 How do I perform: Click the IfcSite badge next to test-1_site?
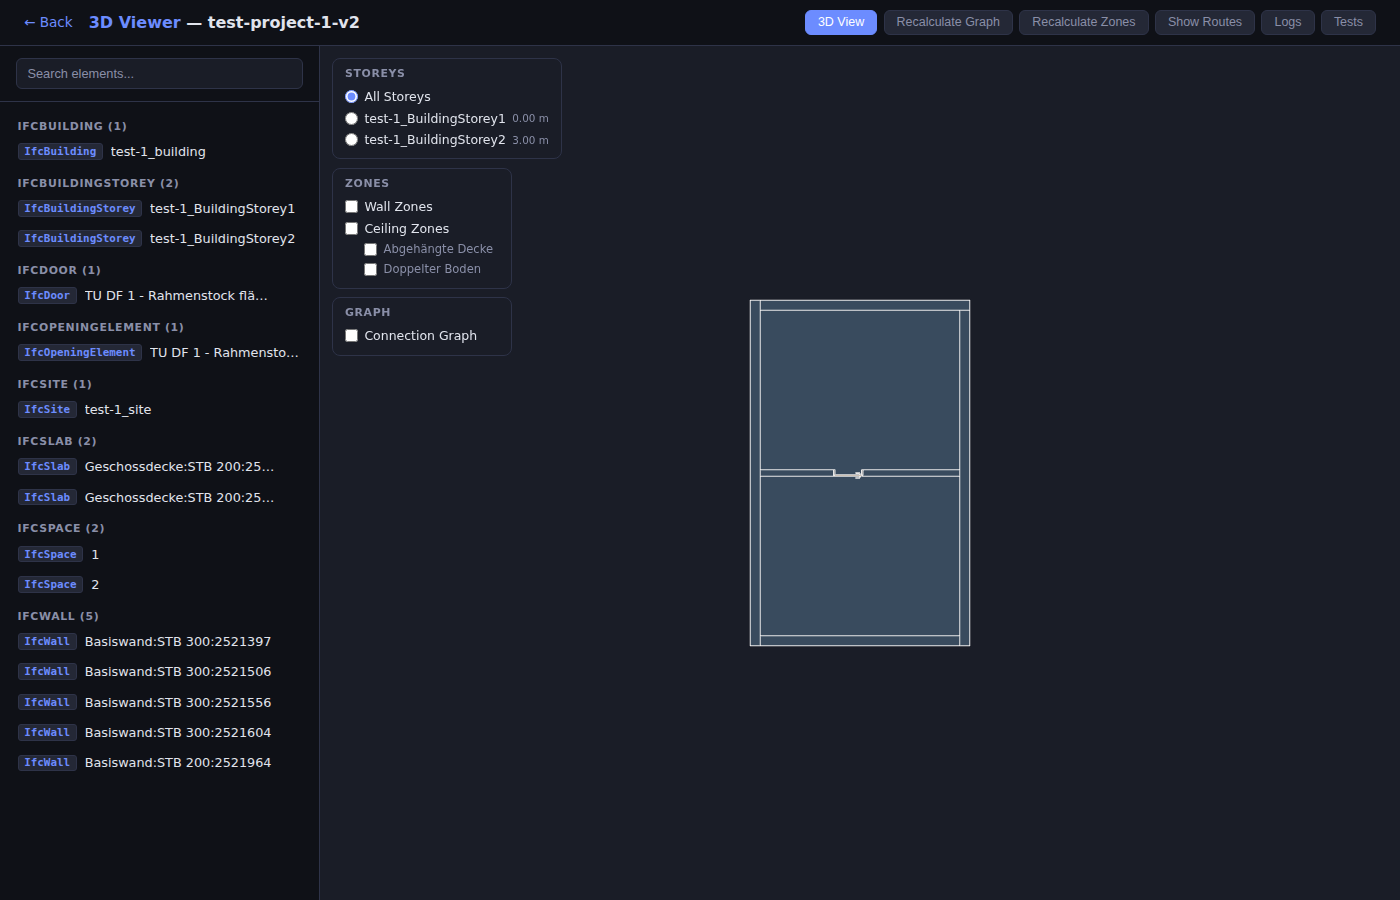(x=47, y=409)
